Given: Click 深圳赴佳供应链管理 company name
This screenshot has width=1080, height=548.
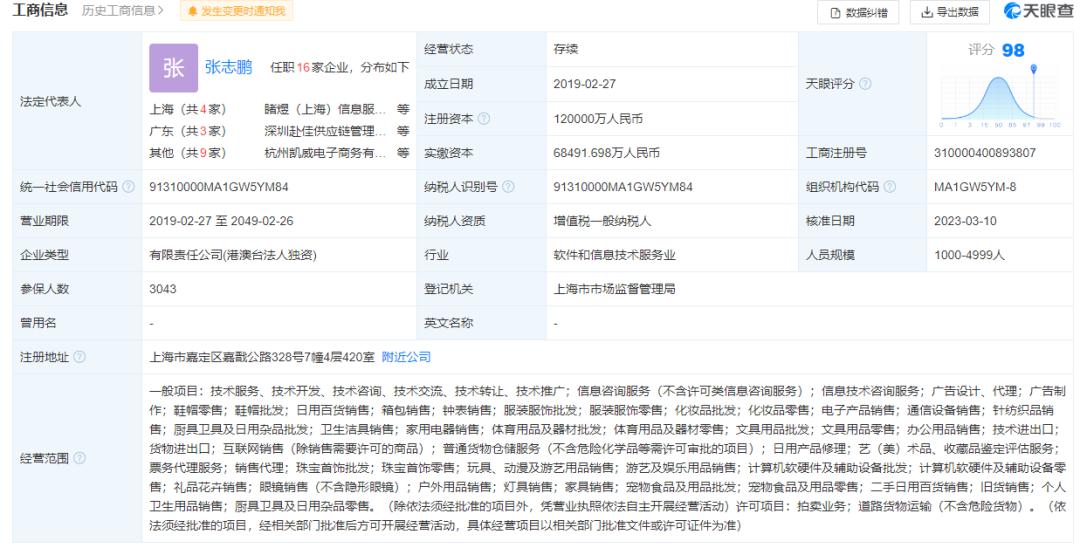Looking at the screenshot, I should pyautogui.click(x=325, y=131).
